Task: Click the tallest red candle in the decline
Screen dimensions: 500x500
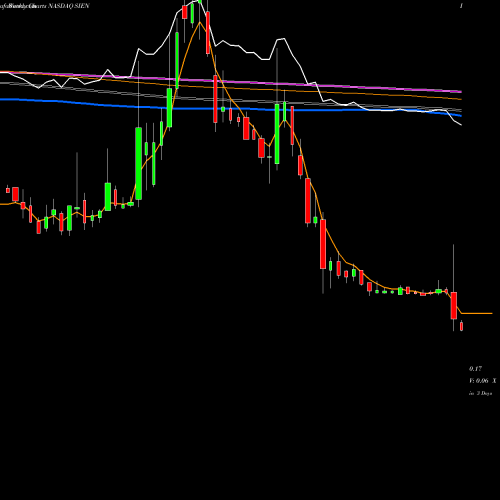Action: click(x=323, y=244)
